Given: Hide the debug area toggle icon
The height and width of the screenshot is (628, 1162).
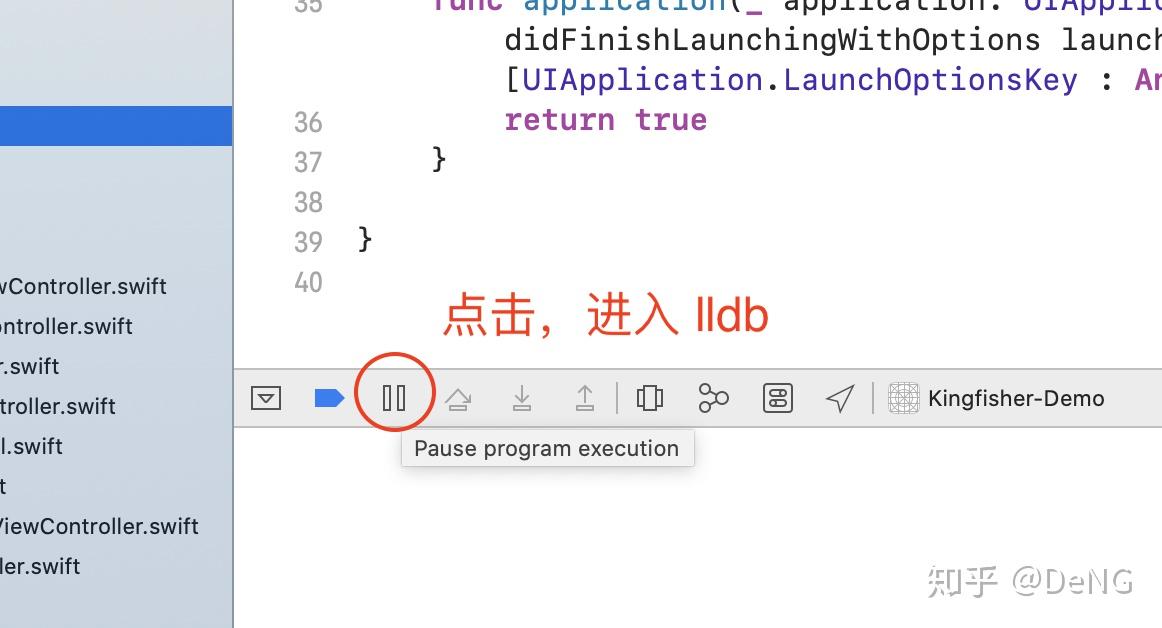Looking at the screenshot, I should [x=266, y=398].
